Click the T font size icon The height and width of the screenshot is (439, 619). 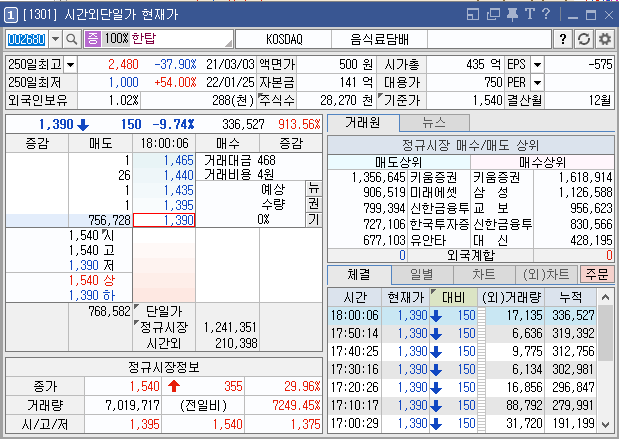pyautogui.click(x=529, y=15)
